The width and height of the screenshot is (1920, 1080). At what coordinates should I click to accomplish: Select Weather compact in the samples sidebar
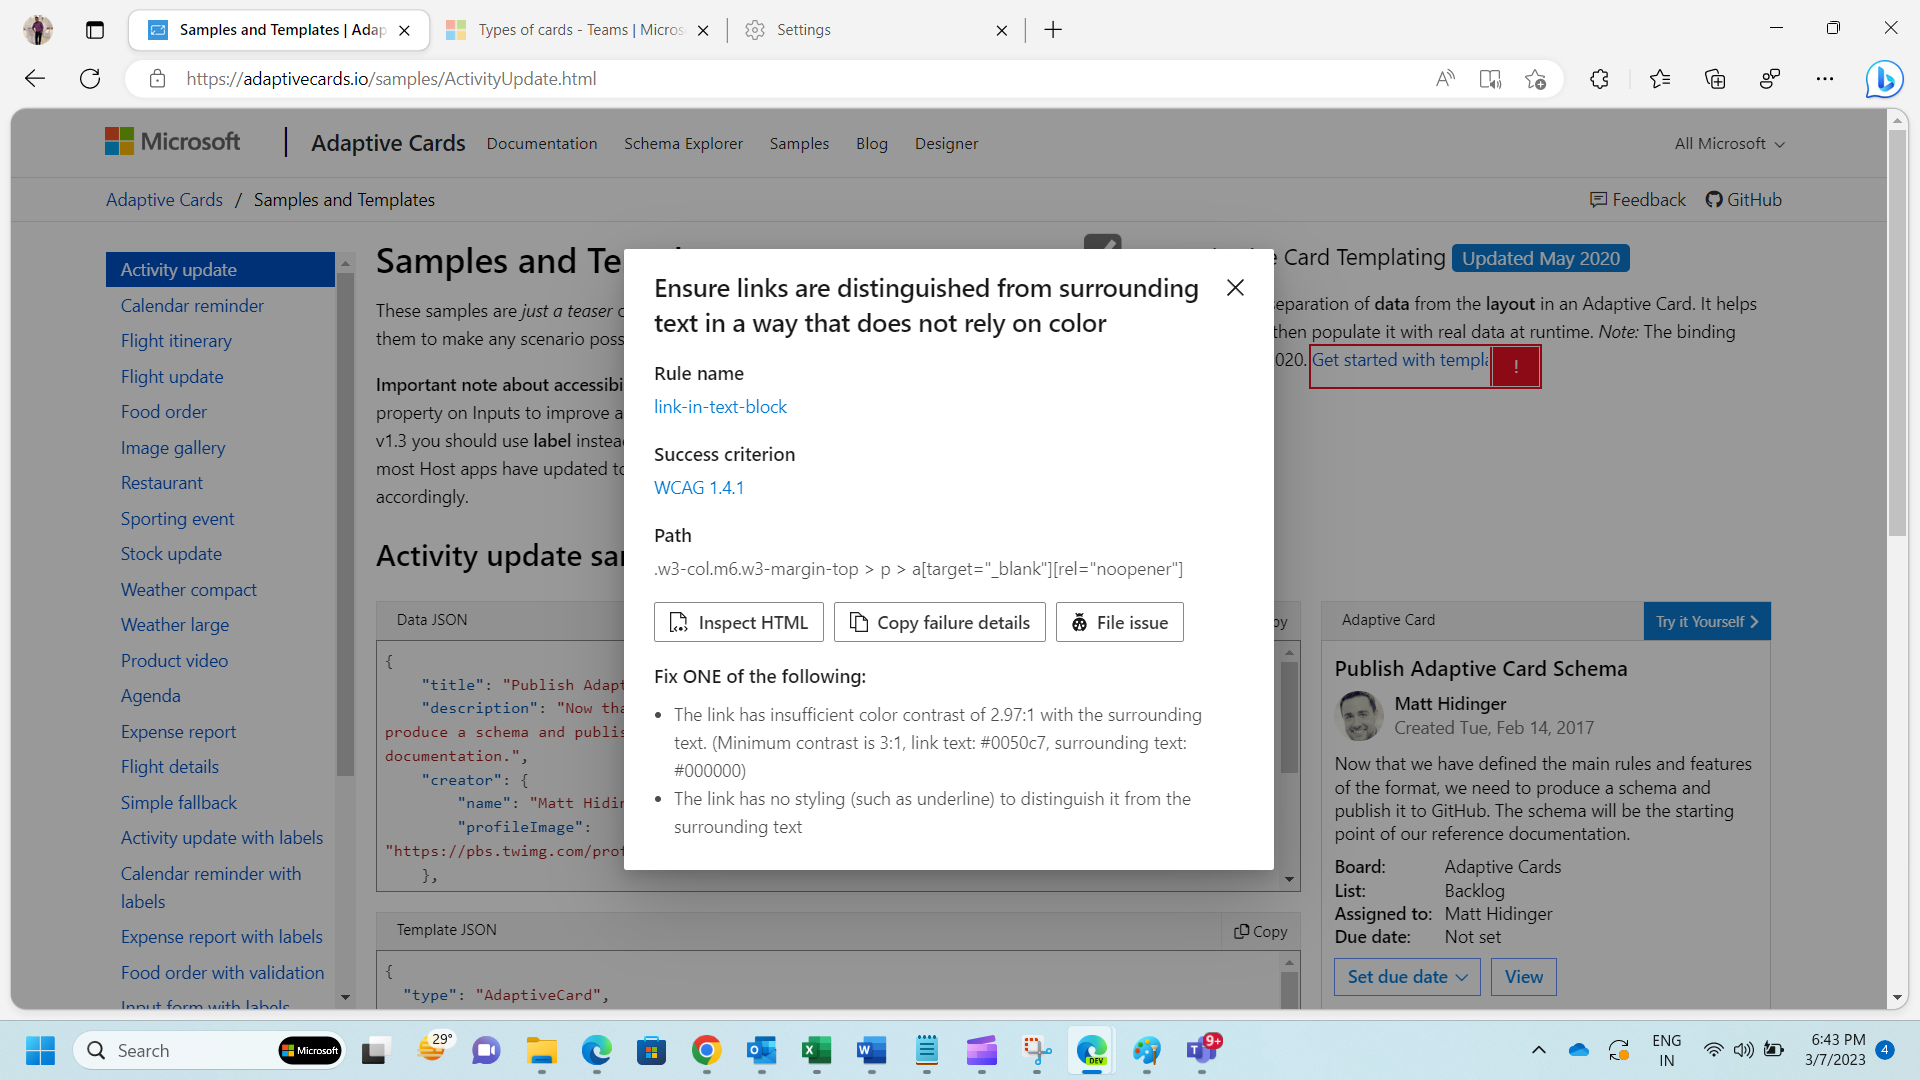188,589
